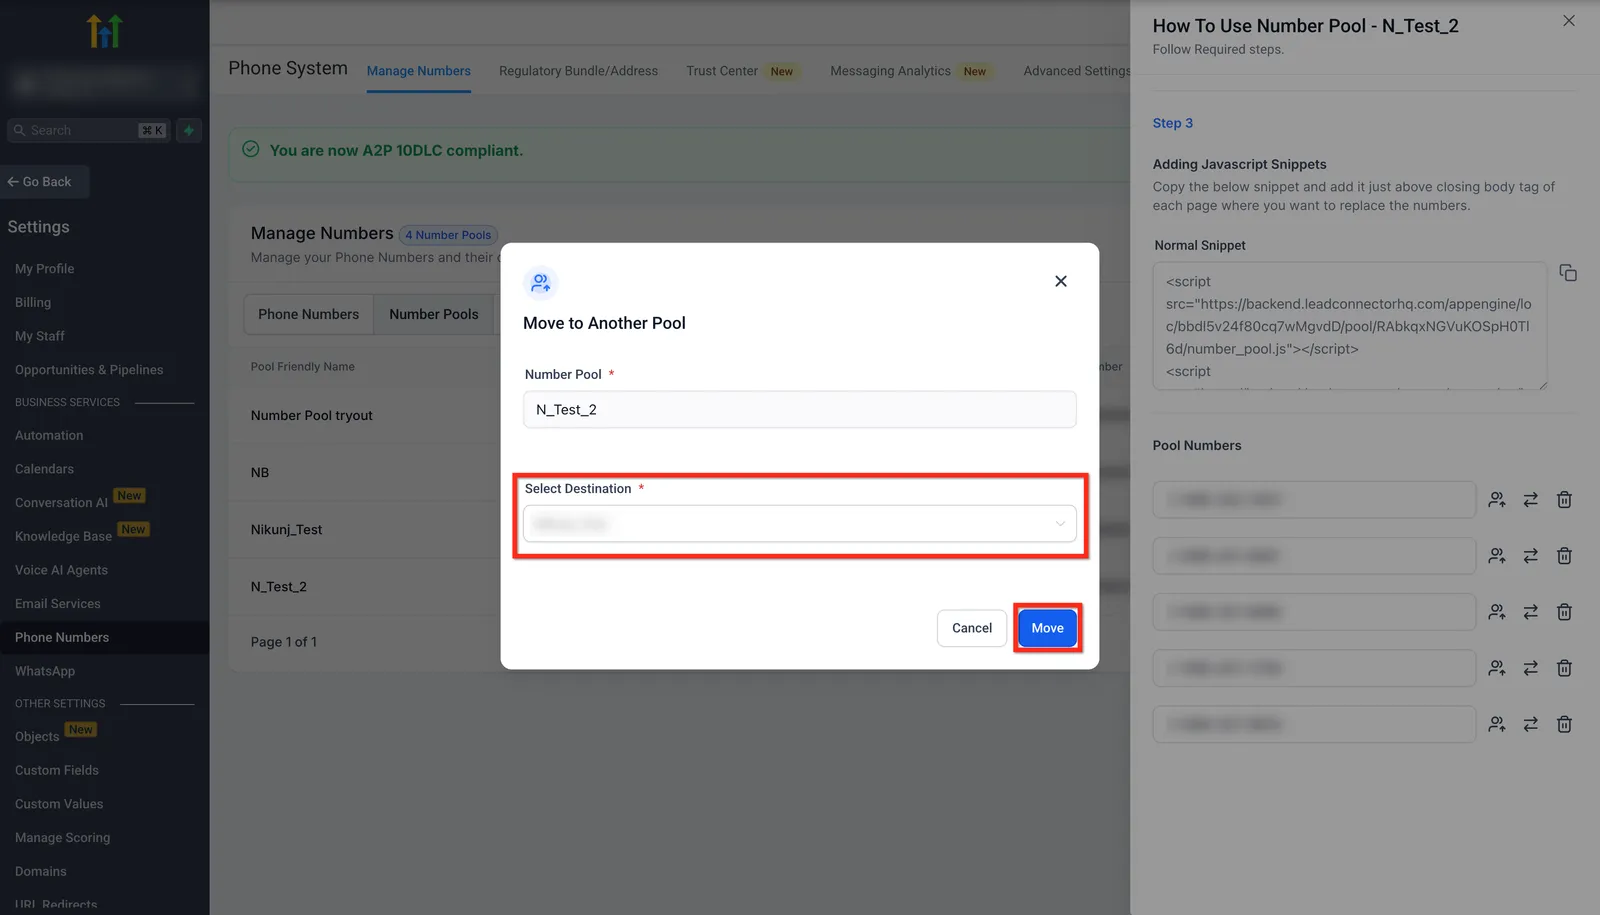Viewport: 1600px width, 915px height.
Task: Click swap icon on fourth pool number
Action: point(1531,668)
